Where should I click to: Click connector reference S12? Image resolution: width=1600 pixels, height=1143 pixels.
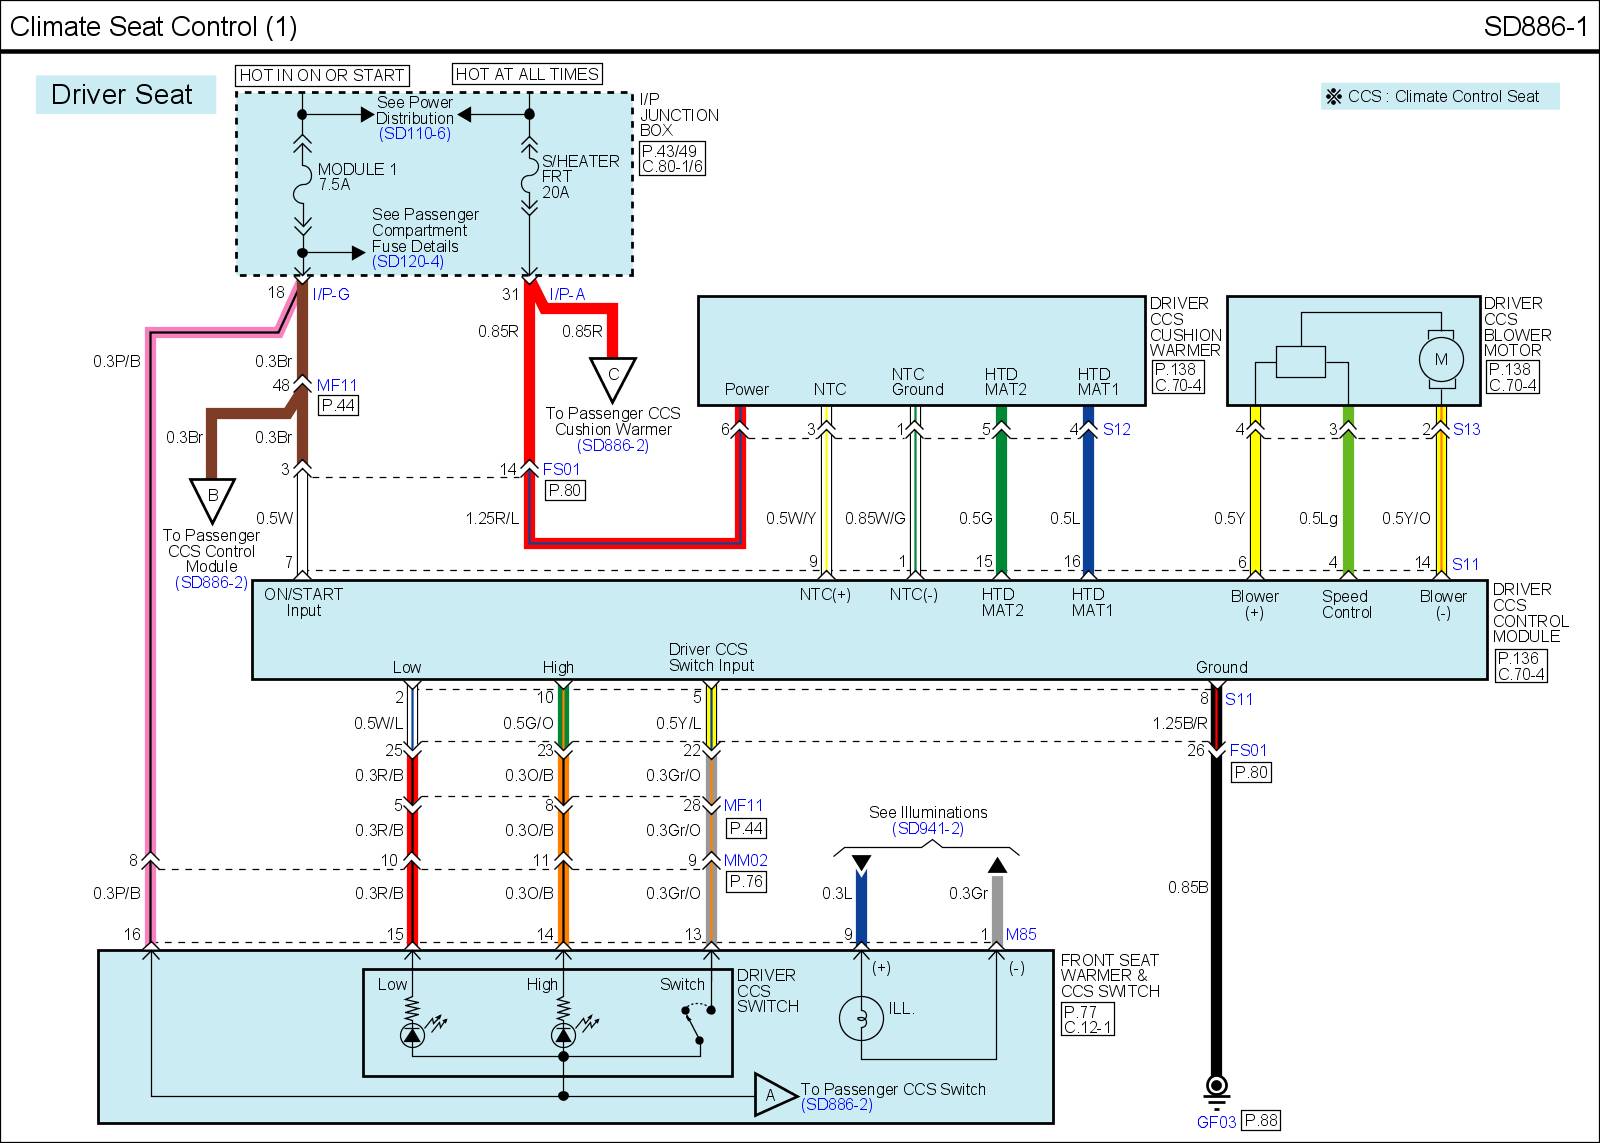tap(1117, 429)
